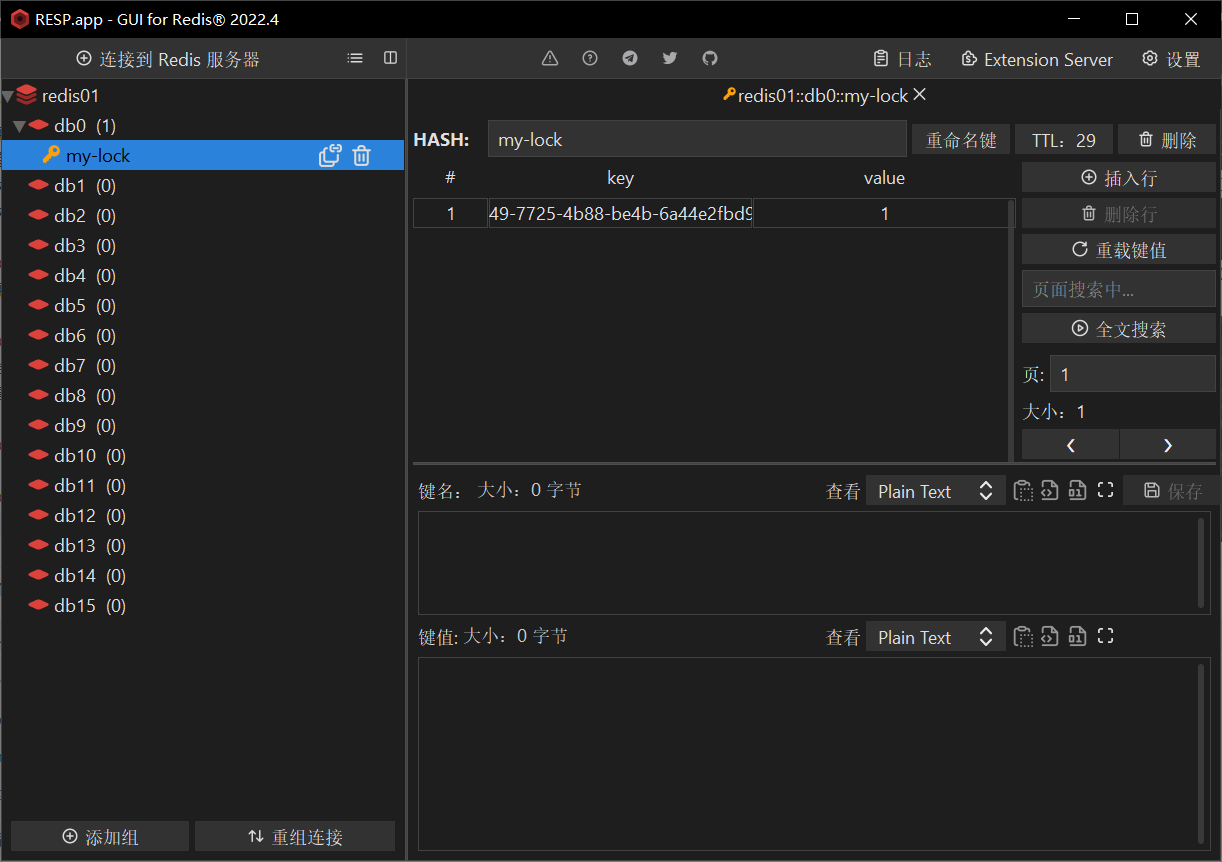Collapse the redis01 connection node
The height and width of the screenshot is (862, 1222).
coord(8,97)
